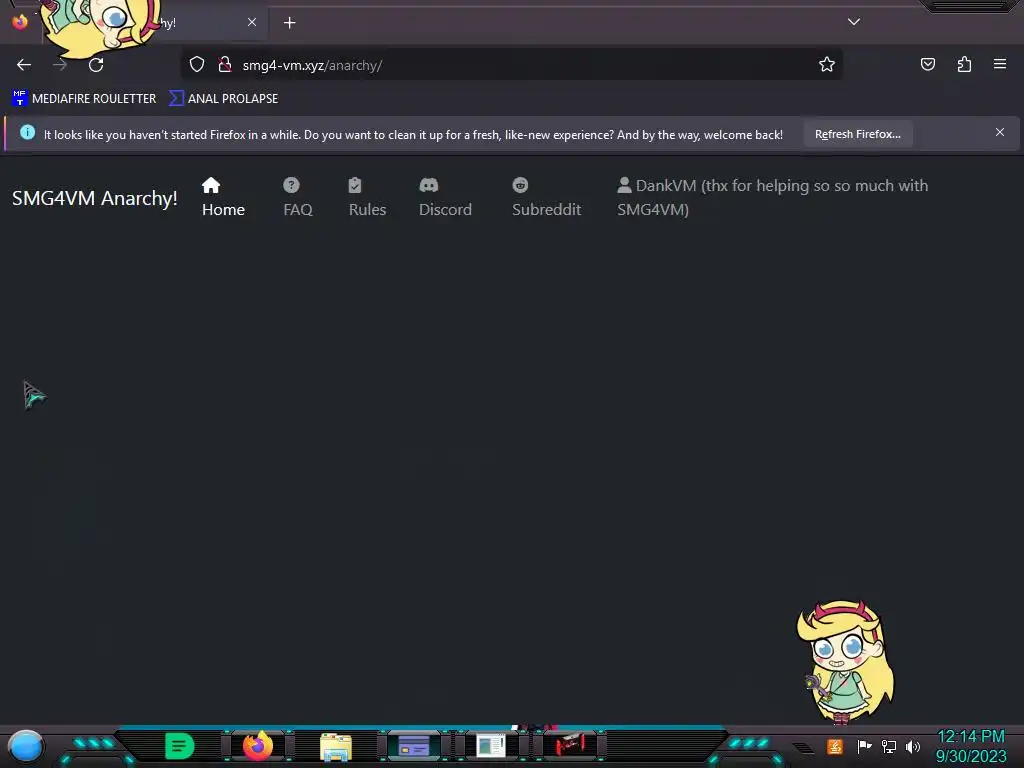Open the blue card window taskbar item
This screenshot has width=1024, height=768.
(x=414, y=746)
